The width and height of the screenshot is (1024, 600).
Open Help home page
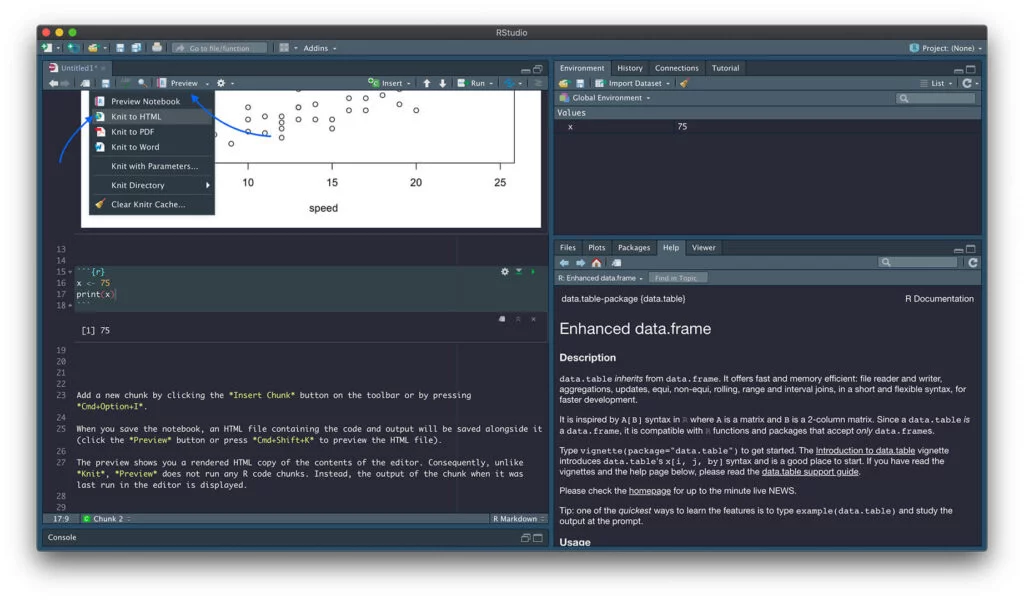coord(596,262)
